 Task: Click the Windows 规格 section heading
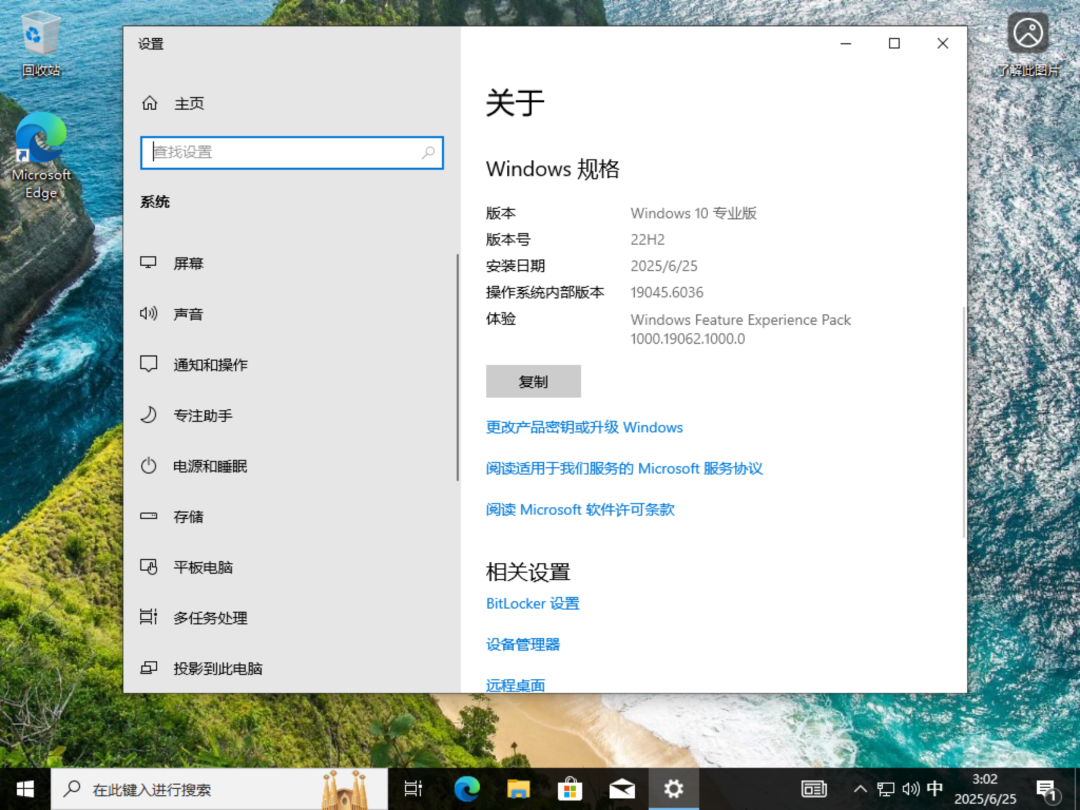pyautogui.click(x=552, y=169)
